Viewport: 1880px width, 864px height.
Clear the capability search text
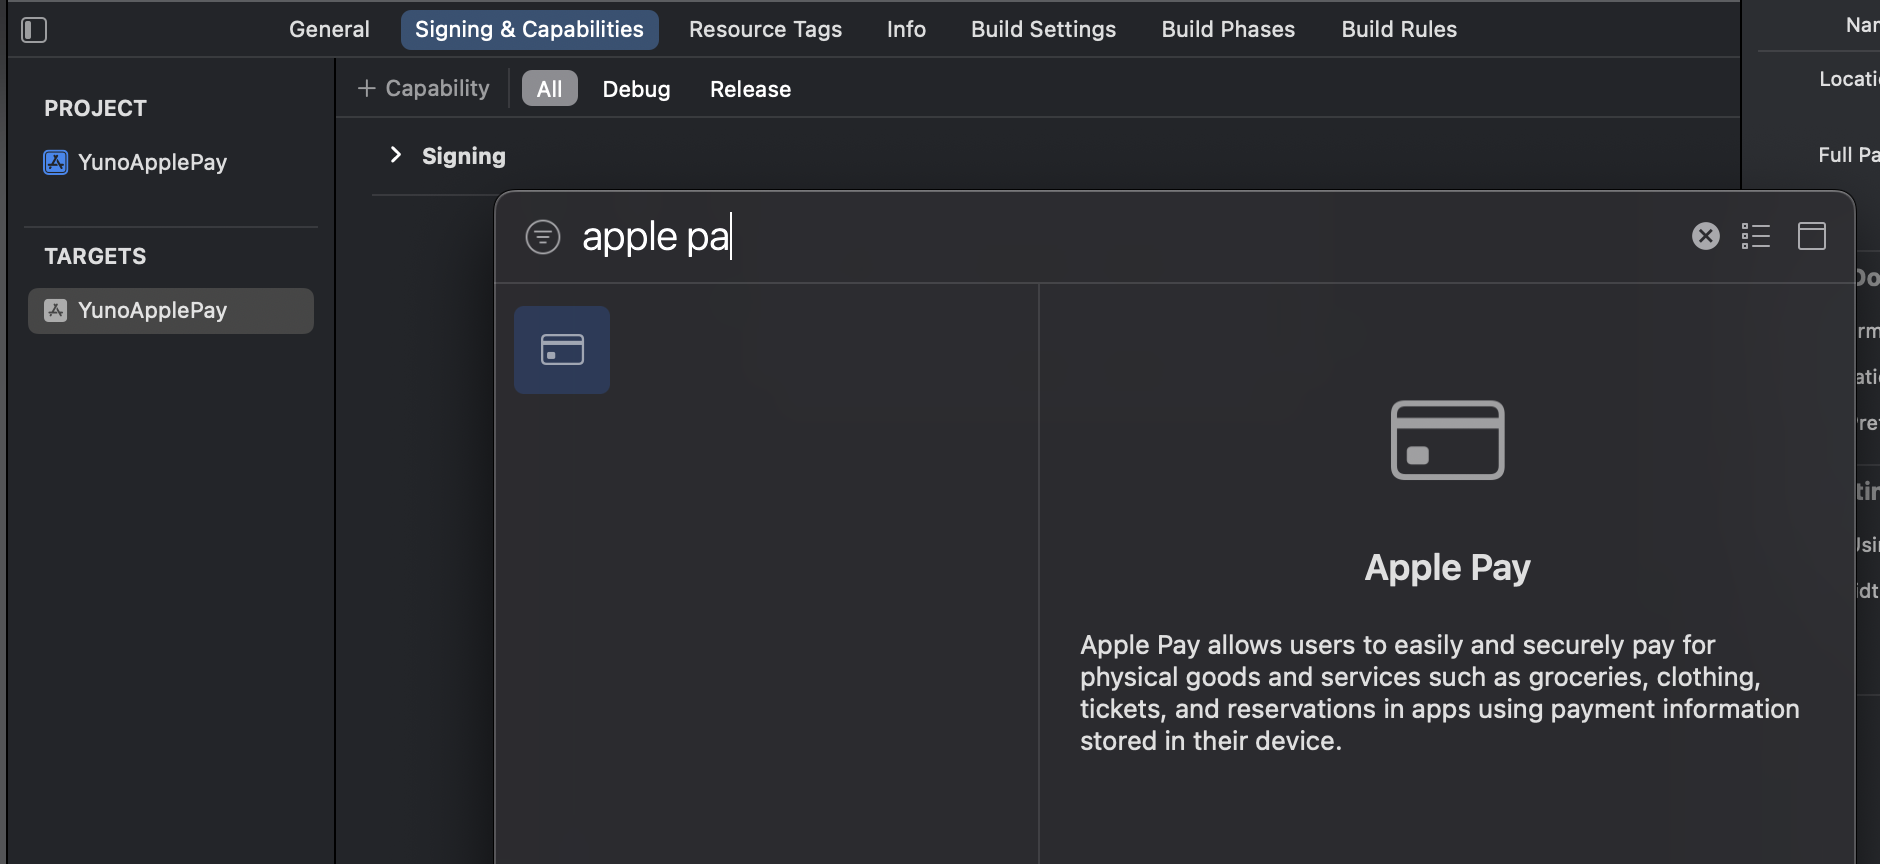coord(1706,236)
